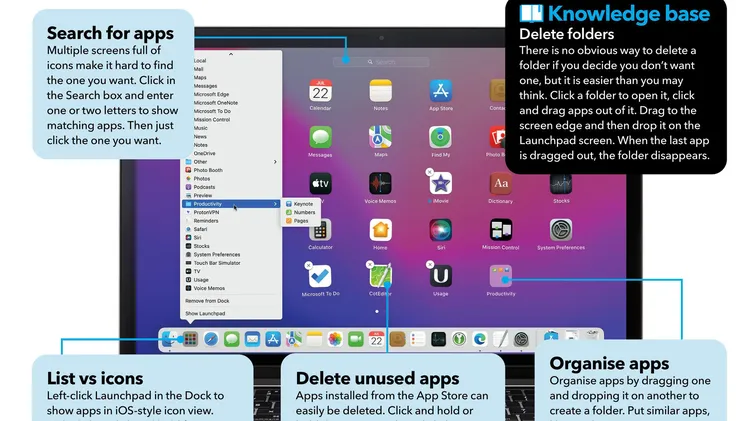Launch Siri from the Launchpad grid
Image resolution: width=750 pixels, height=421 pixels.
pos(441,230)
